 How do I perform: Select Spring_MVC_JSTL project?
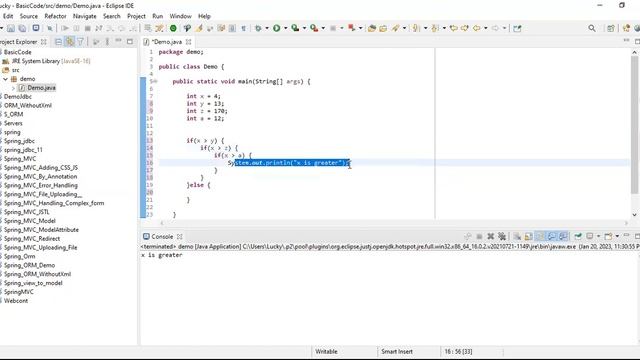[27, 212]
